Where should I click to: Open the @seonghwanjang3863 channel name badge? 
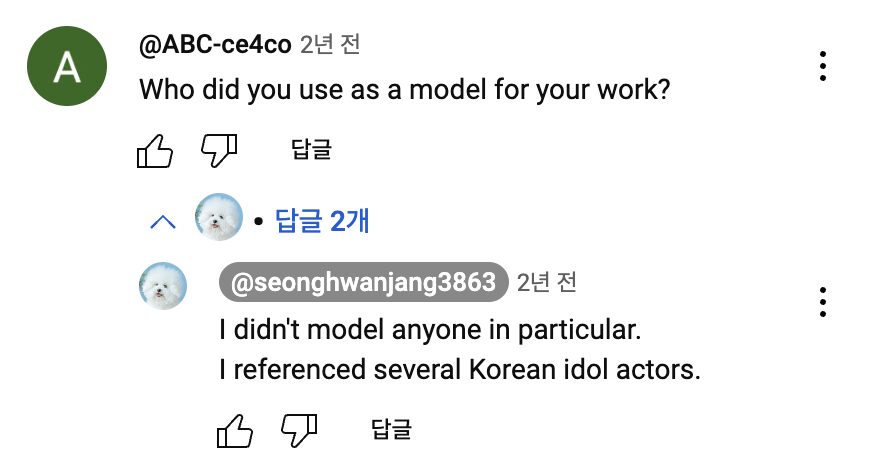[x=363, y=284]
